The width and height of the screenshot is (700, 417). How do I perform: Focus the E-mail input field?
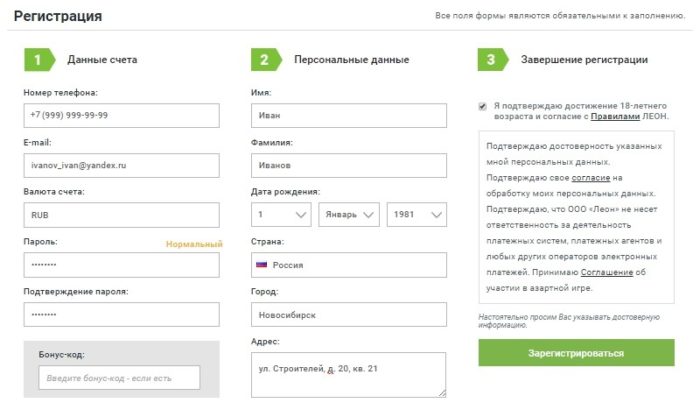click(x=121, y=164)
